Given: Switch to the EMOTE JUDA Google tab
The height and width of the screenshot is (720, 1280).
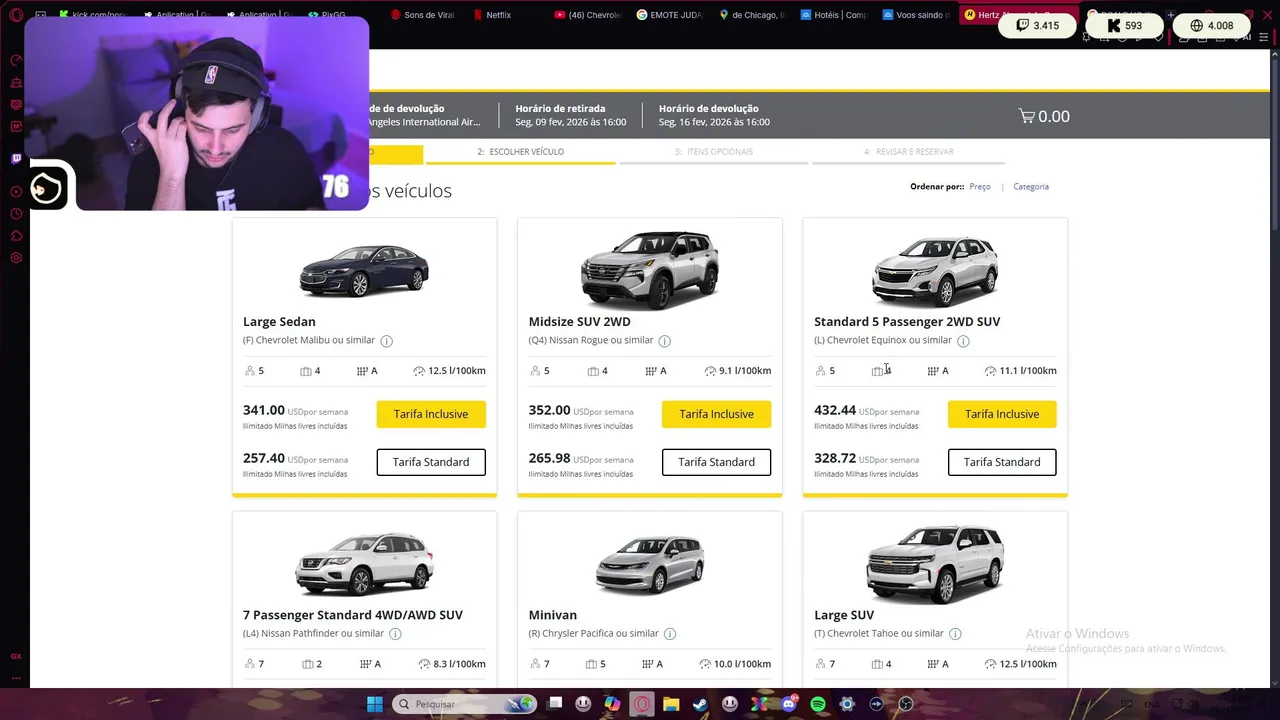Looking at the screenshot, I should (x=672, y=15).
